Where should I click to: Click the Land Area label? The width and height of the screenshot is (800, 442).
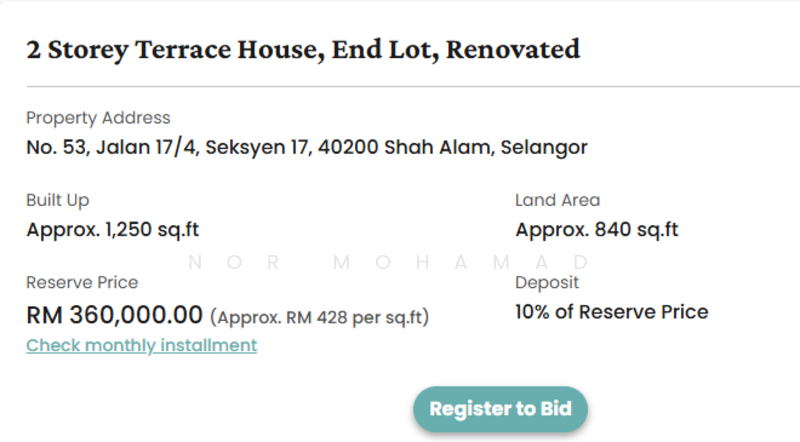(557, 200)
